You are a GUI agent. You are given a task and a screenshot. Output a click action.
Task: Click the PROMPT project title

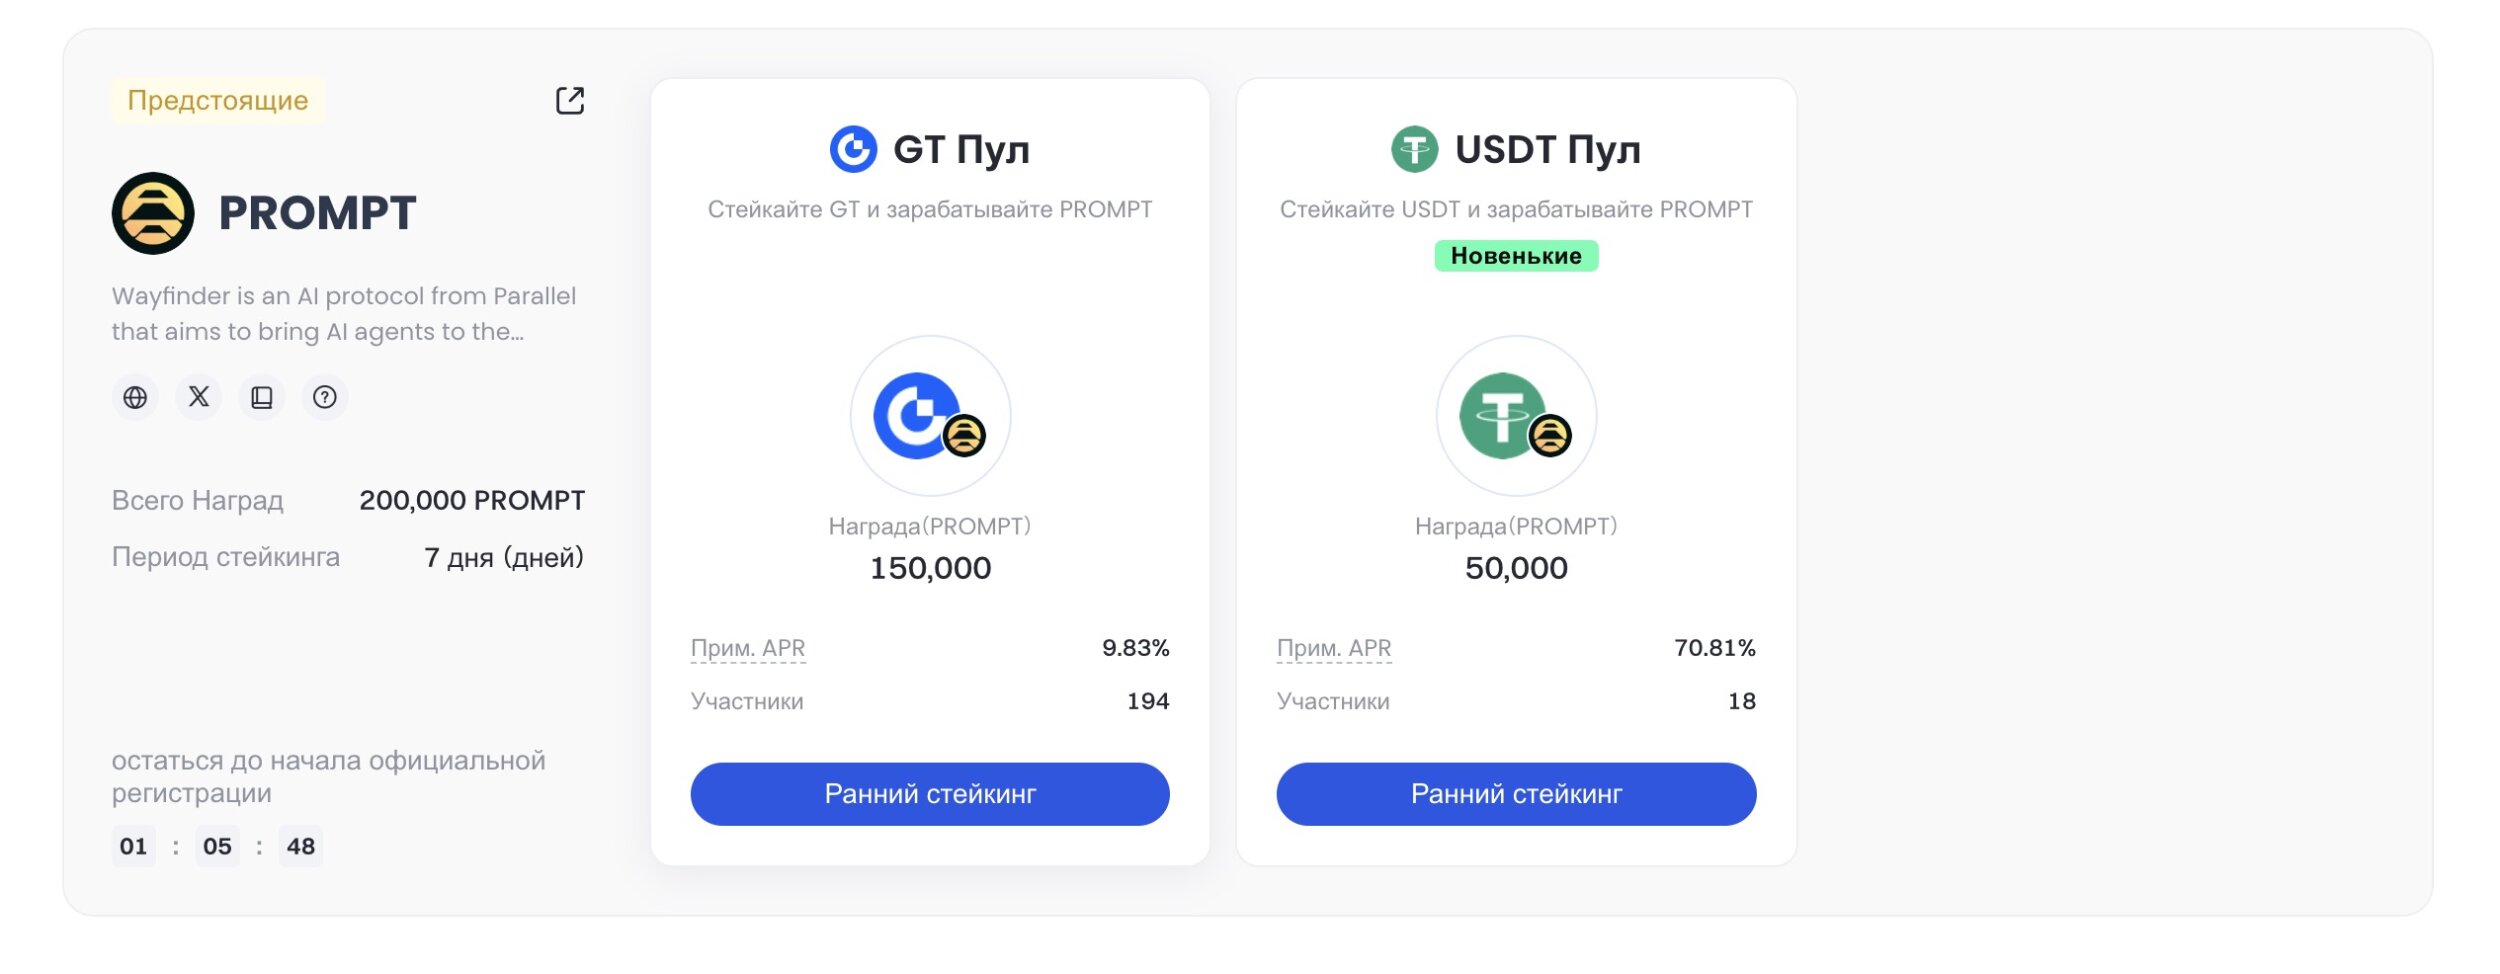tap(317, 213)
